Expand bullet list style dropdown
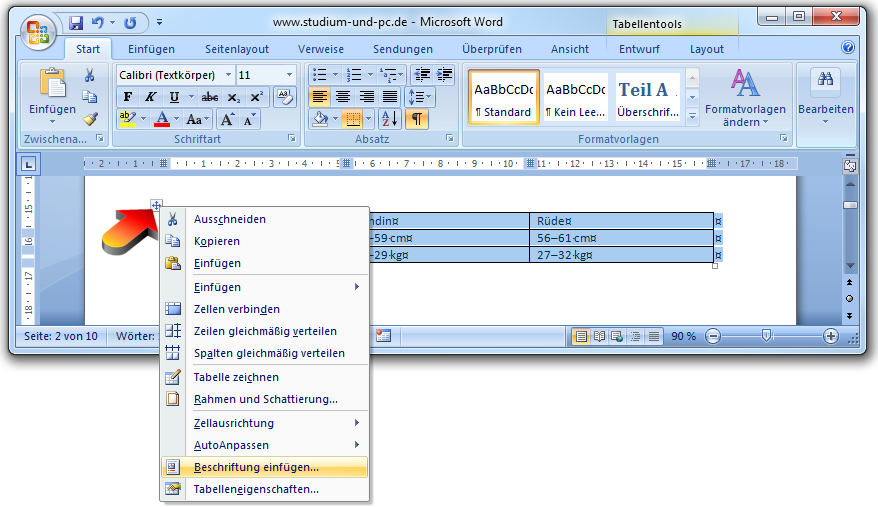This screenshot has height=507, width=878. click(x=335, y=75)
